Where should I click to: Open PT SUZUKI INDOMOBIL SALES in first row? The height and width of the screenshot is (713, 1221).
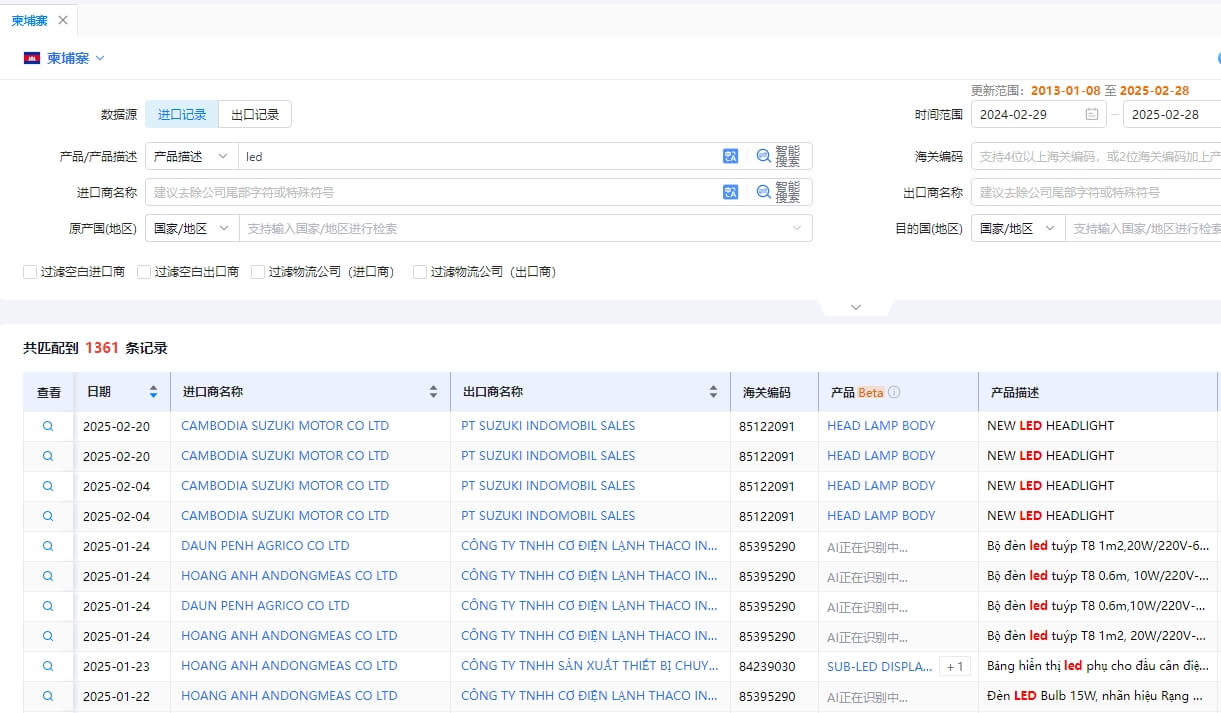(548, 426)
